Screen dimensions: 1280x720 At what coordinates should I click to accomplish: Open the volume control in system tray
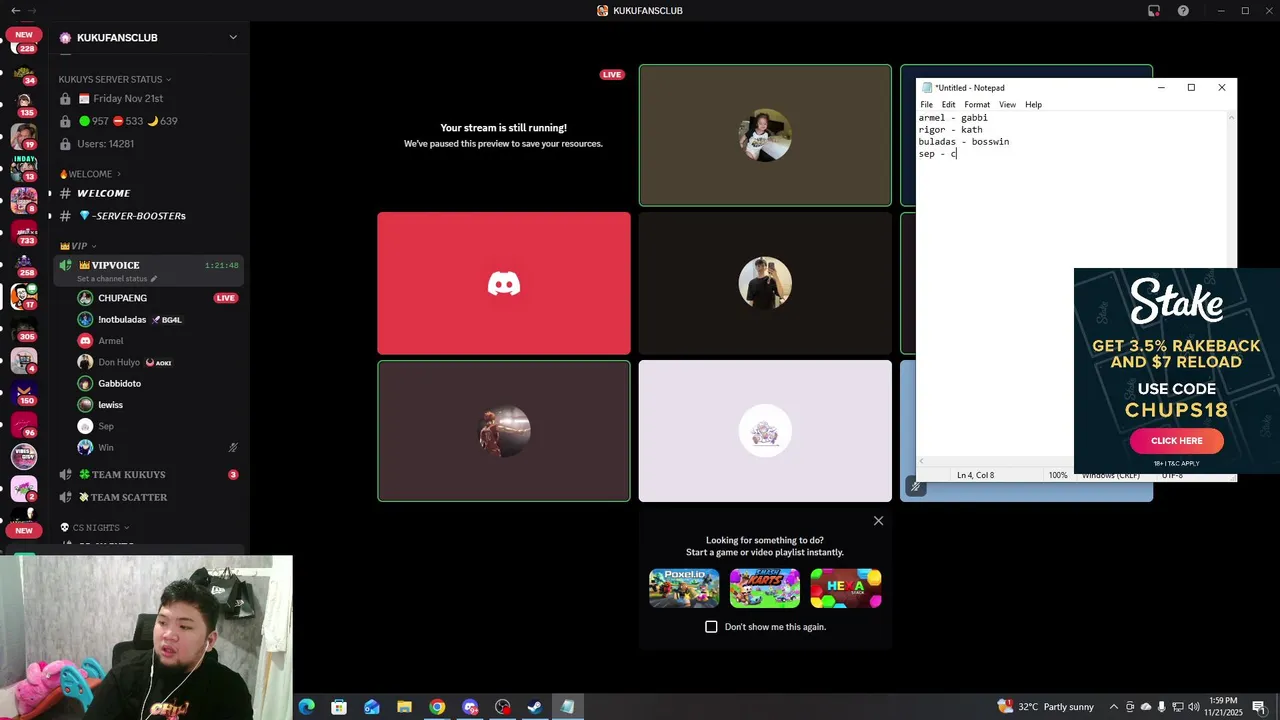[1193, 707]
